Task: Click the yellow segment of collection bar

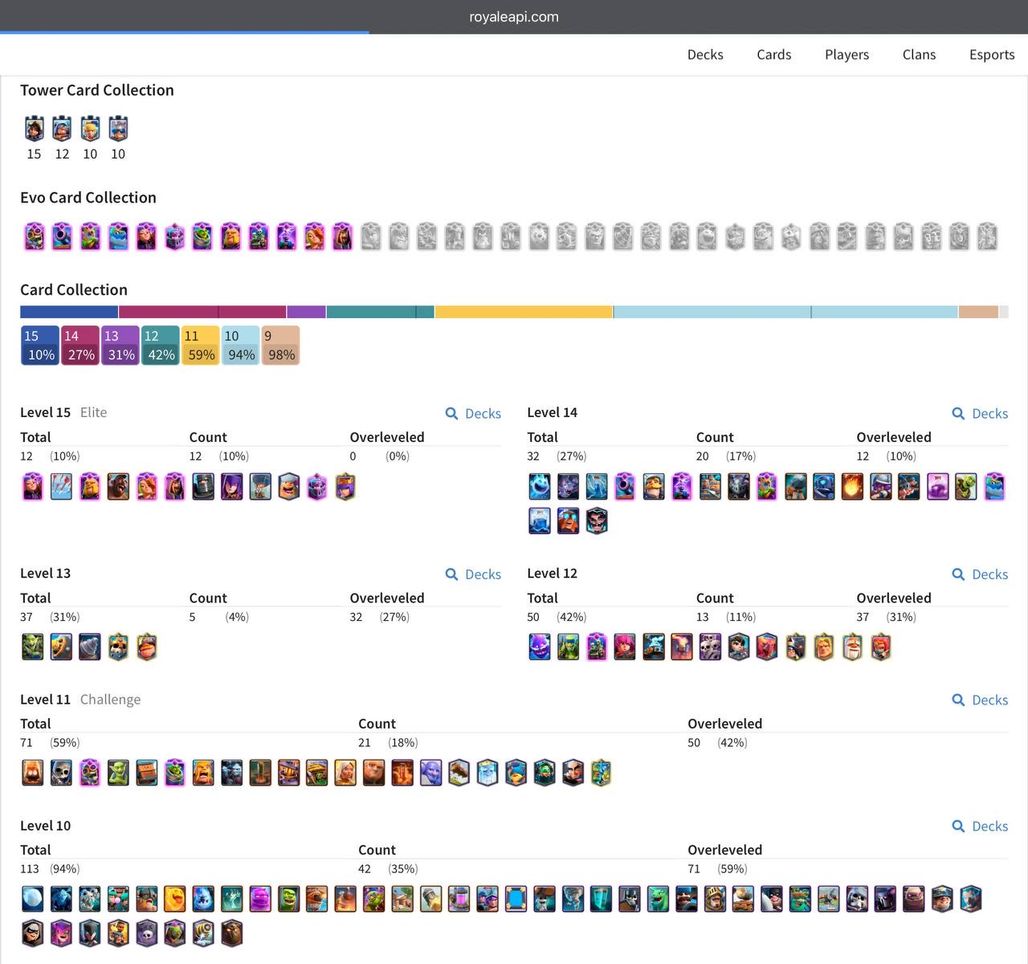Action: (x=524, y=311)
